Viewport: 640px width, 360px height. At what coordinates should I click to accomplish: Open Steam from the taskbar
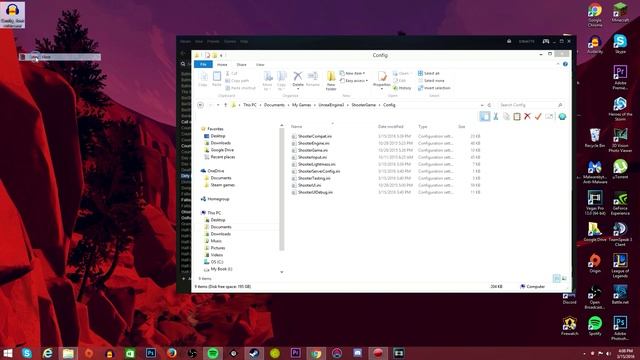tap(254, 353)
